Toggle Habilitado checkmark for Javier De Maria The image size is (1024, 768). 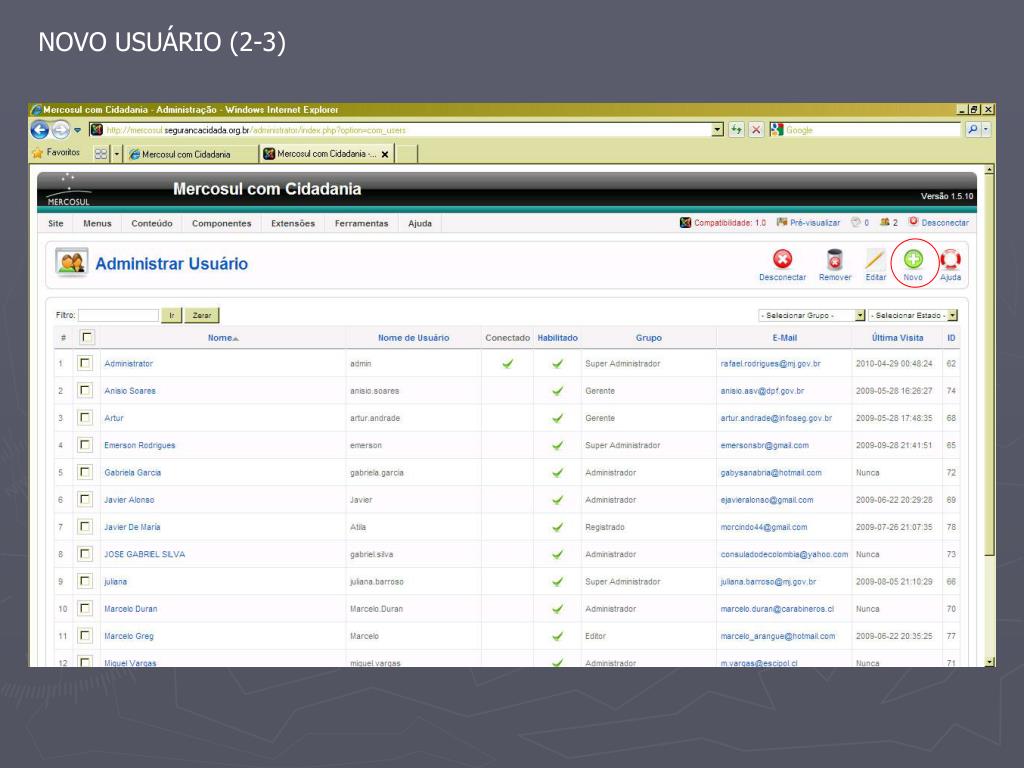[557, 527]
